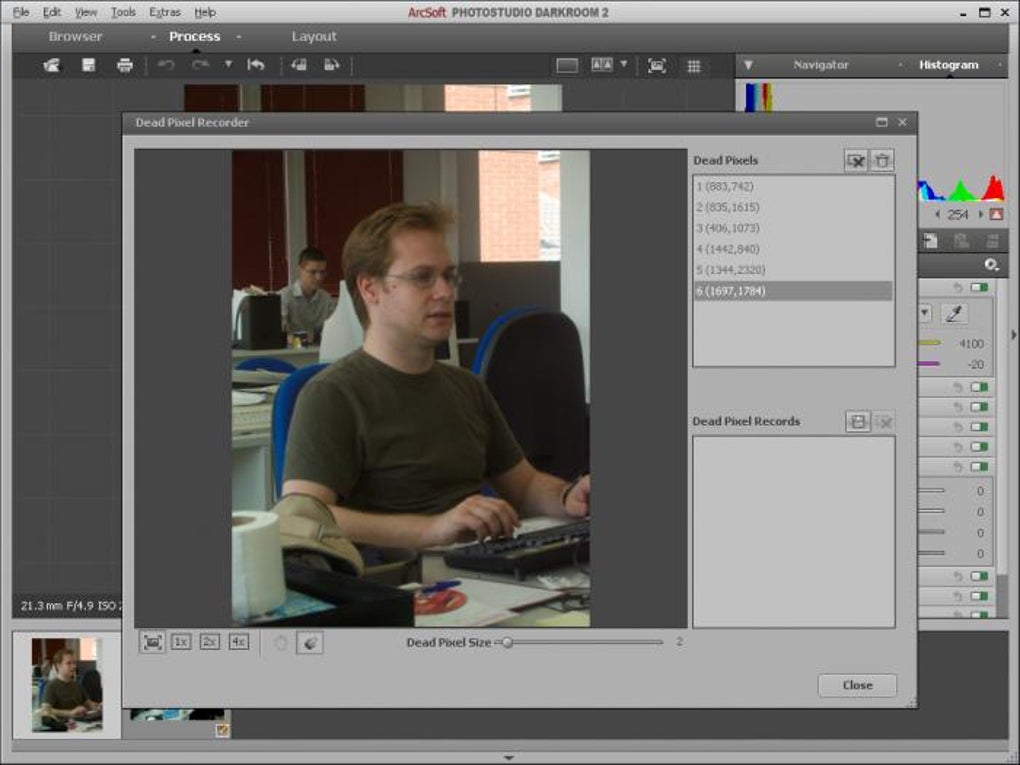
Task: Save the Dead Pixel Records entry
Action: click(x=857, y=422)
